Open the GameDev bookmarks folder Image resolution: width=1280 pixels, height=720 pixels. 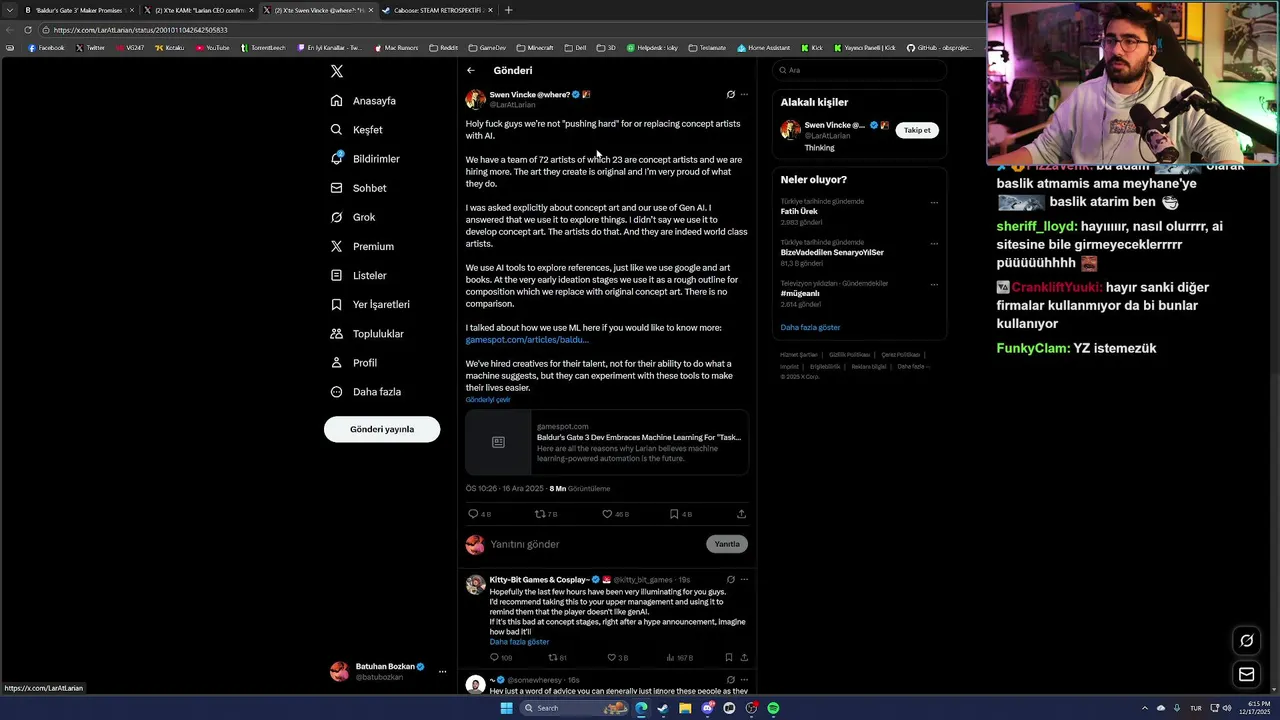point(487,47)
